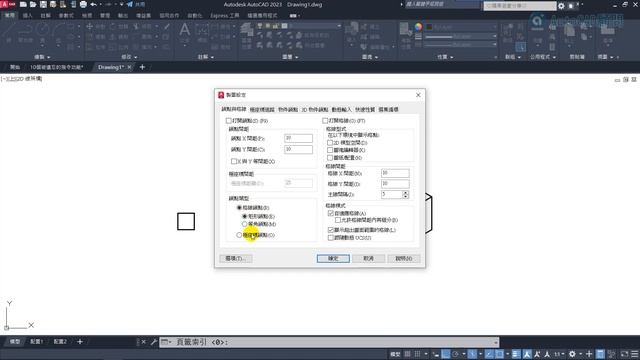640x360 pixels.
Task: Click the 選項(T)... button
Action: pyautogui.click(x=236, y=258)
